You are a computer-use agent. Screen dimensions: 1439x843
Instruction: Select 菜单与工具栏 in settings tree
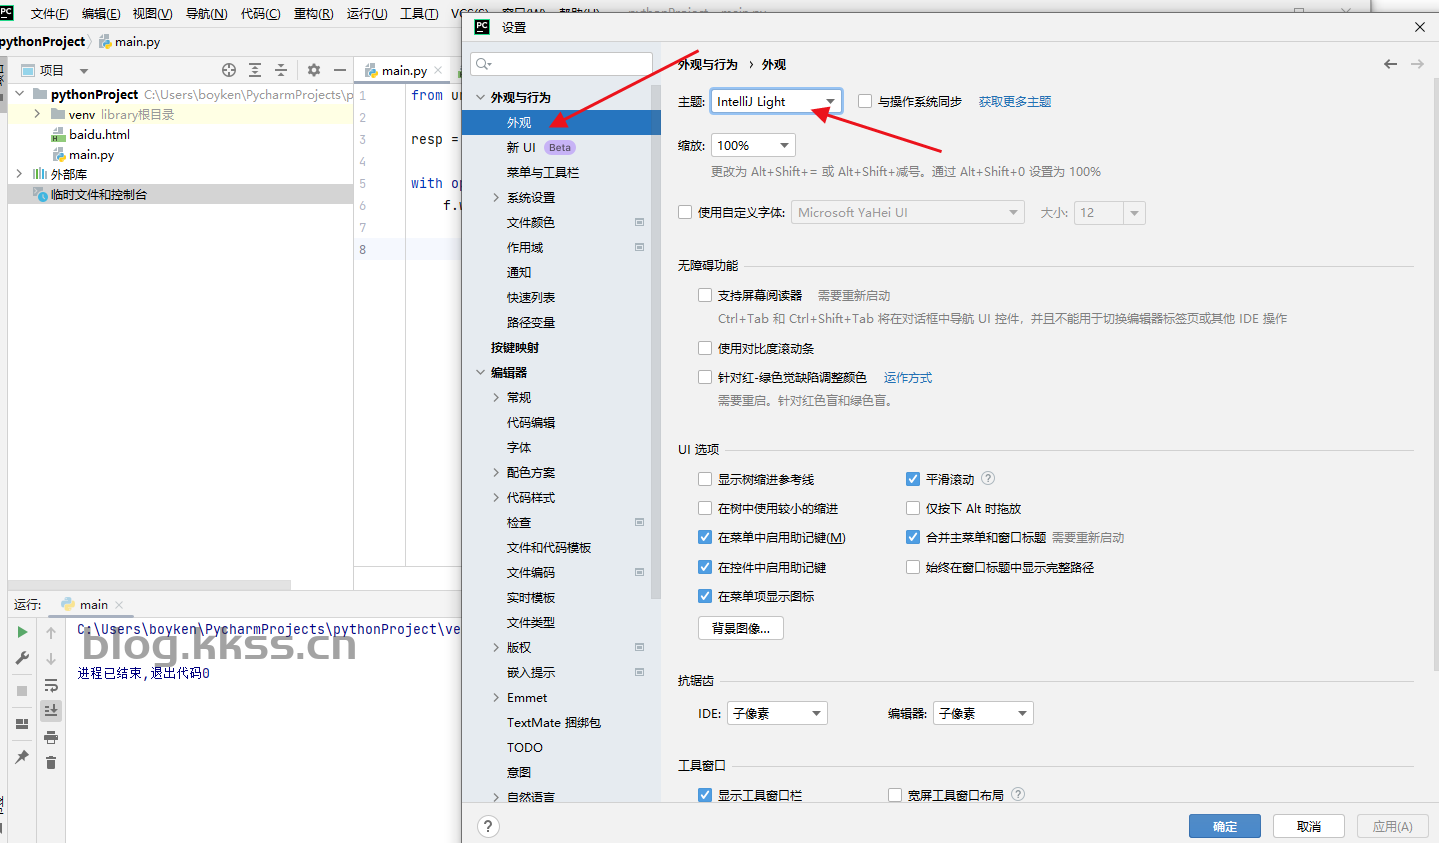click(x=542, y=172)
